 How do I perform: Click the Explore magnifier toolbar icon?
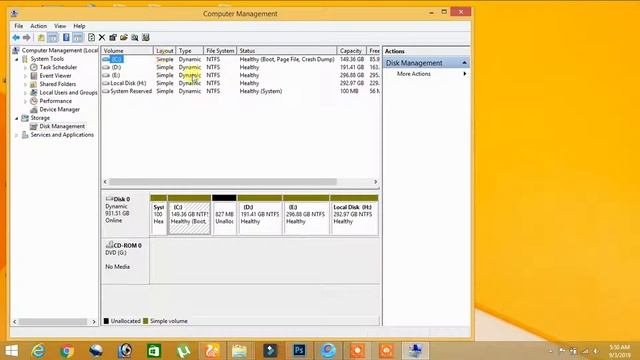[x=135, y=38]
